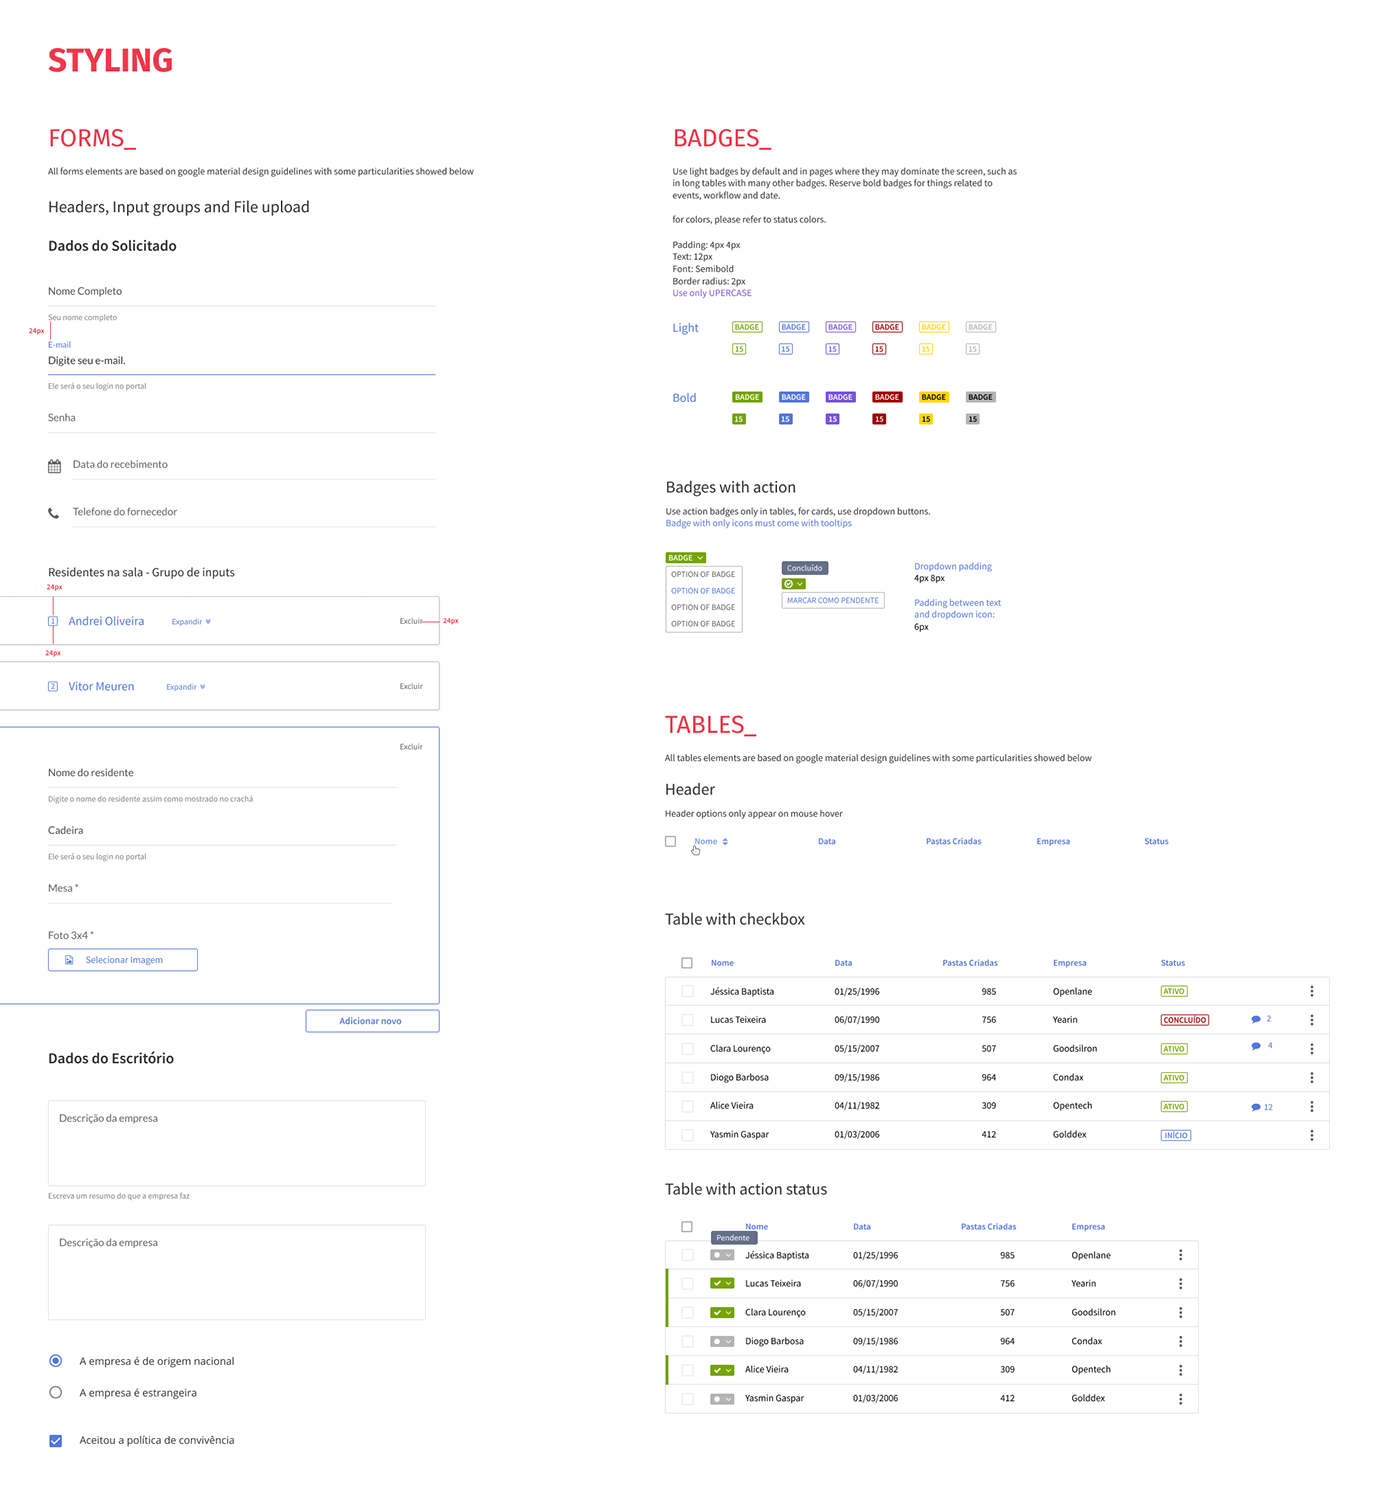1400x1485 pixels.
Task: Open the three-dot menu for Openlane in action status table
Action: point(1181,1255)
